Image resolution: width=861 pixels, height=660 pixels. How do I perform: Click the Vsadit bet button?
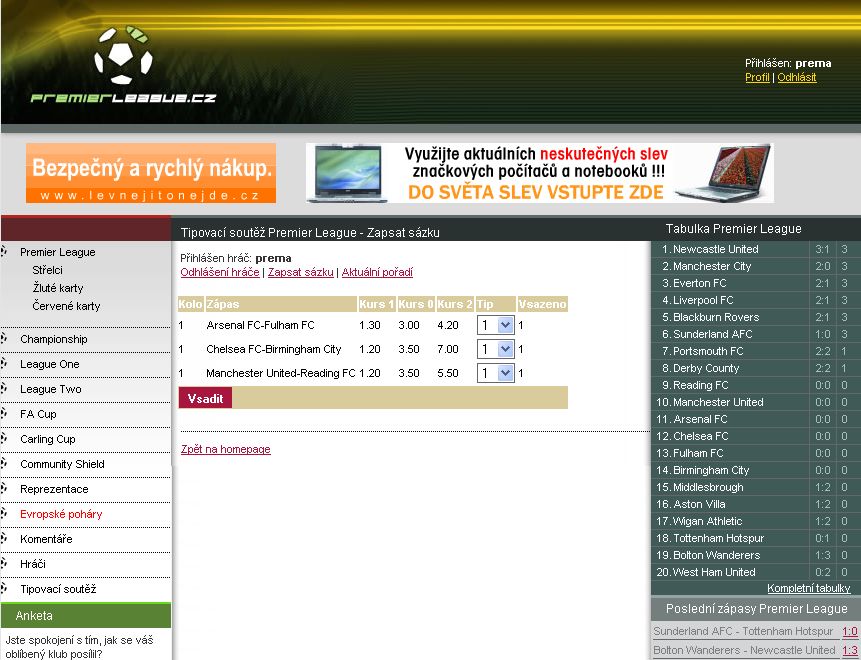pyautogui.click(x=205, y=398)
